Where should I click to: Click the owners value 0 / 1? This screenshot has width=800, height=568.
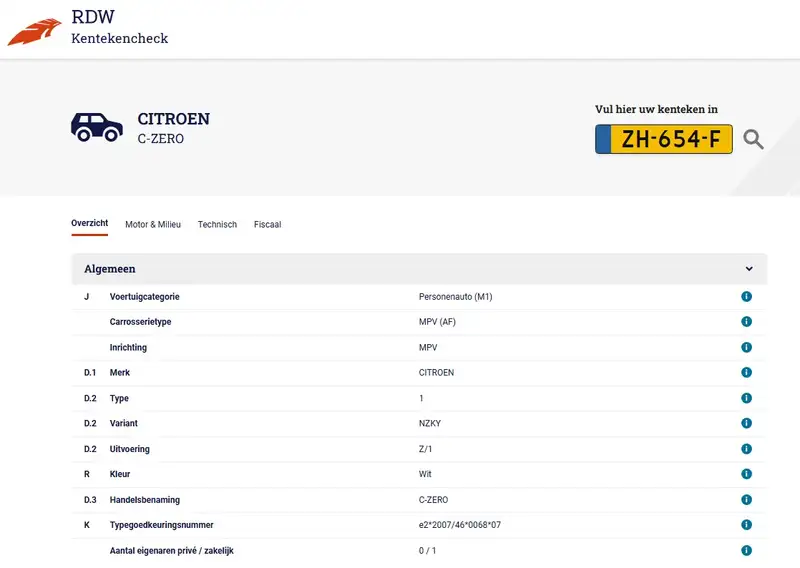[x=428, y=551]
